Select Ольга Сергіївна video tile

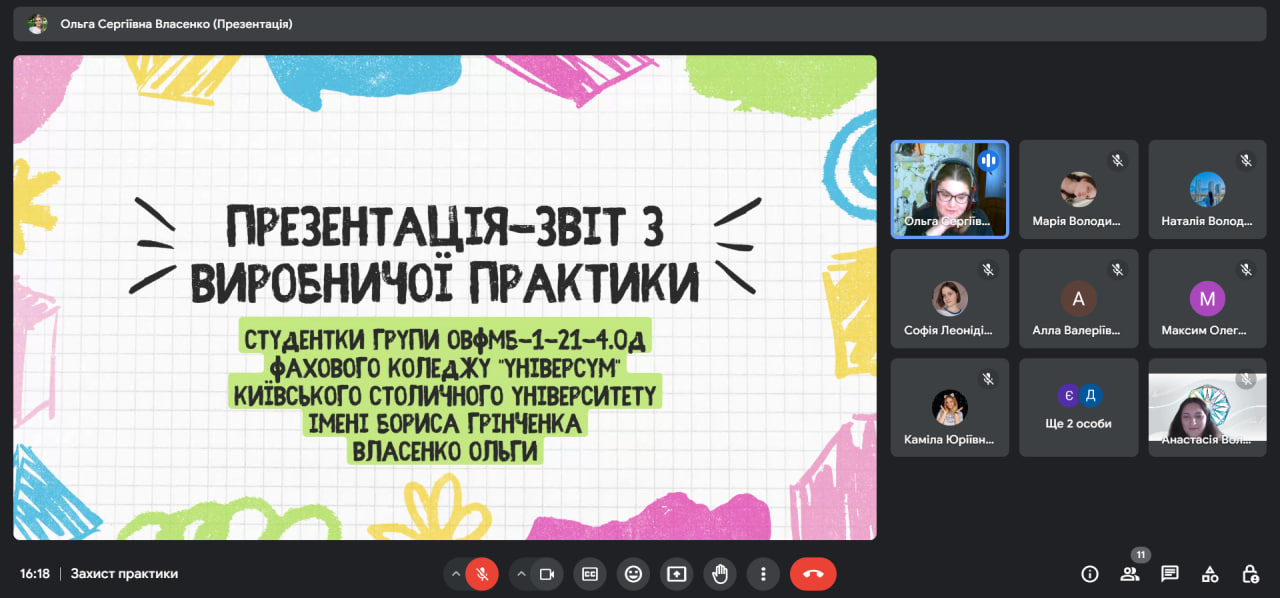[x=950, y=189]
